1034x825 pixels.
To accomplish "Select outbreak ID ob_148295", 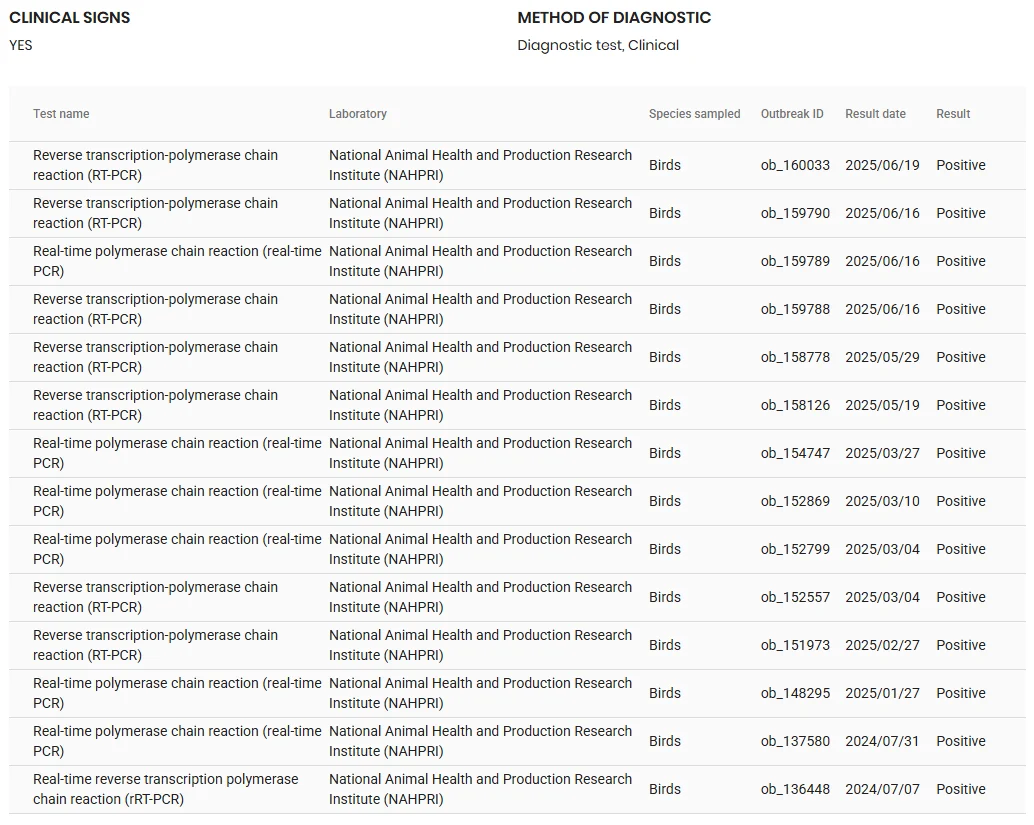I will point(795,693).
